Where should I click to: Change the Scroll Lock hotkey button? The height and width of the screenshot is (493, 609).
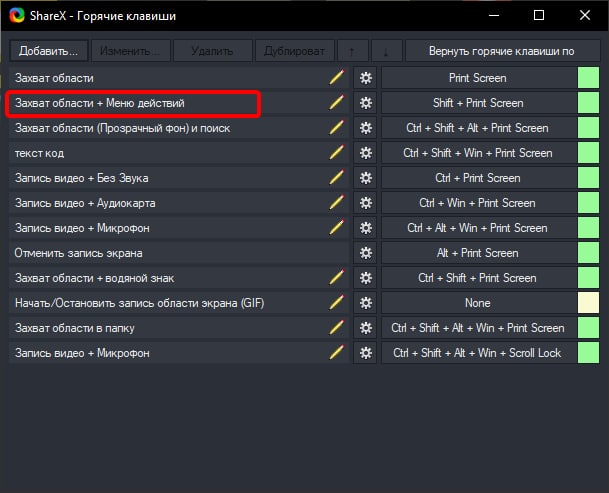(x=478, y=353)
